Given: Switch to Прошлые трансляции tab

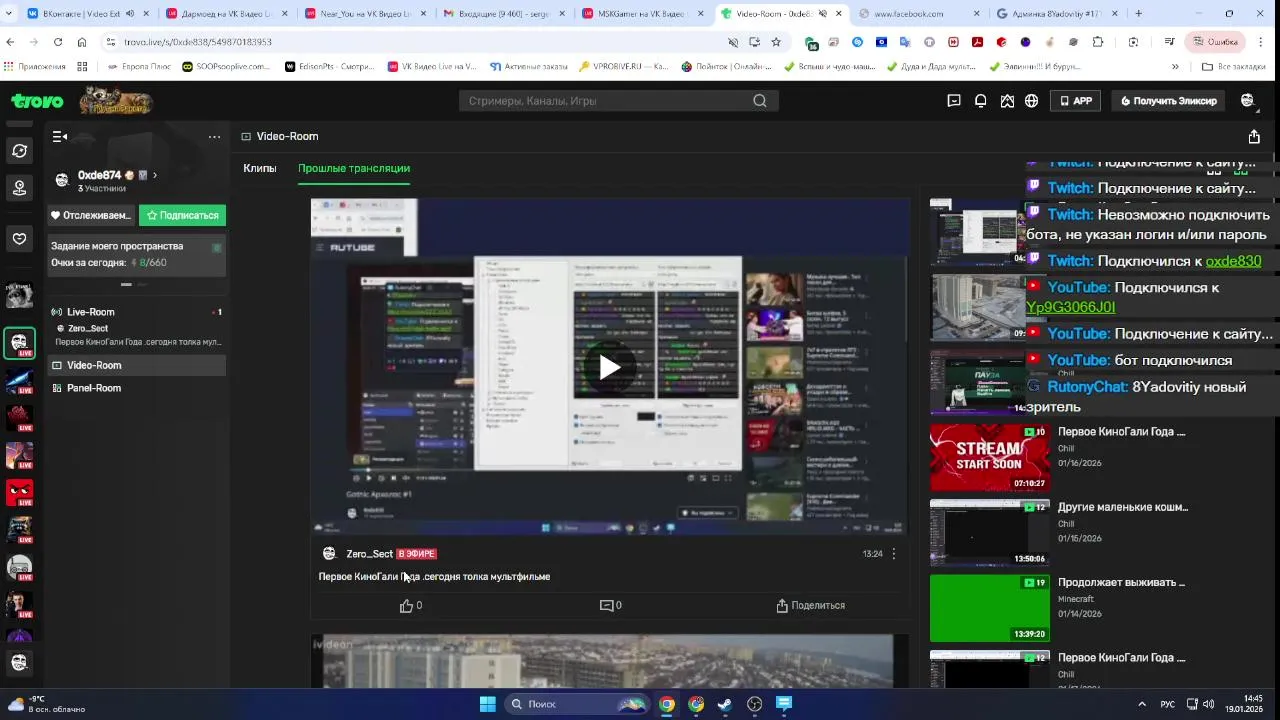Looking at the screenshot, I should click(354, 168).
